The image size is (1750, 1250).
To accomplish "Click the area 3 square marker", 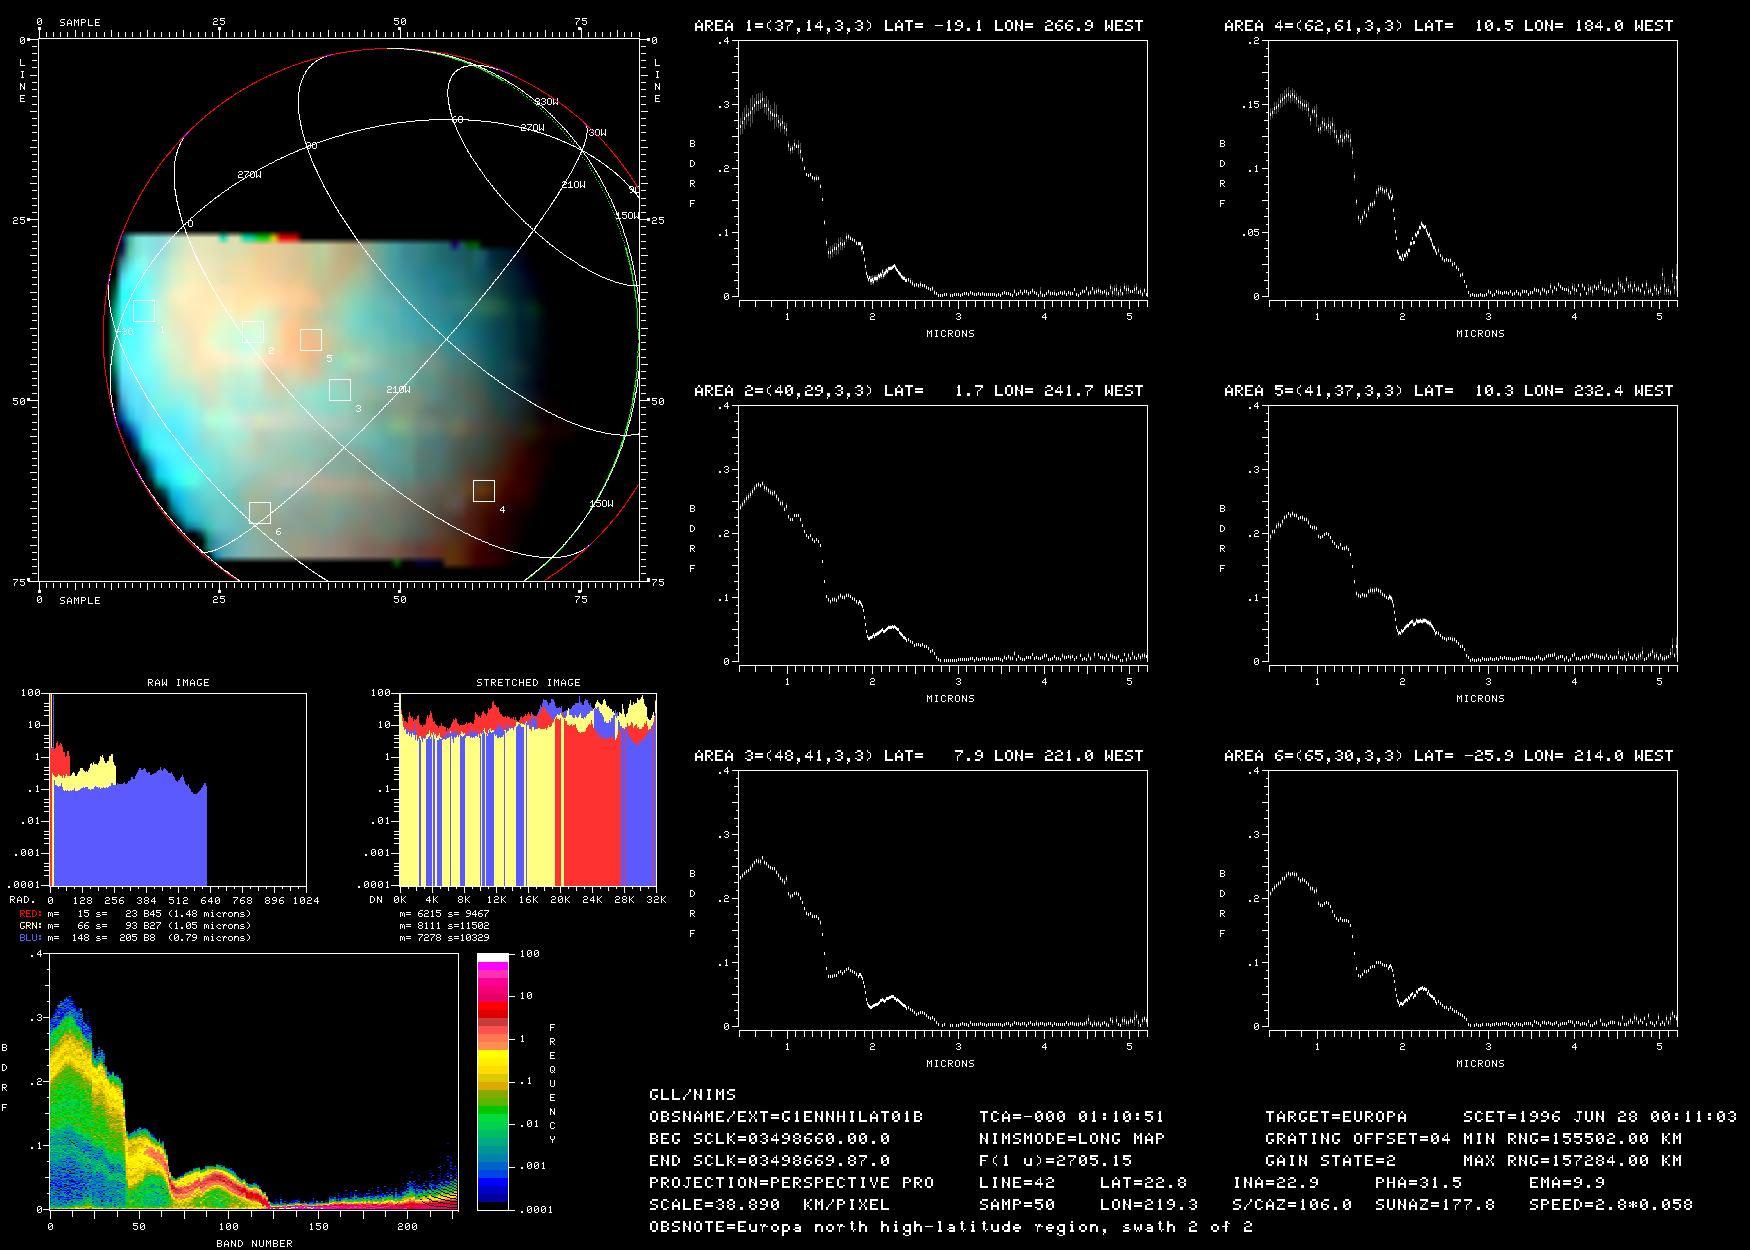I will (340, 390).
